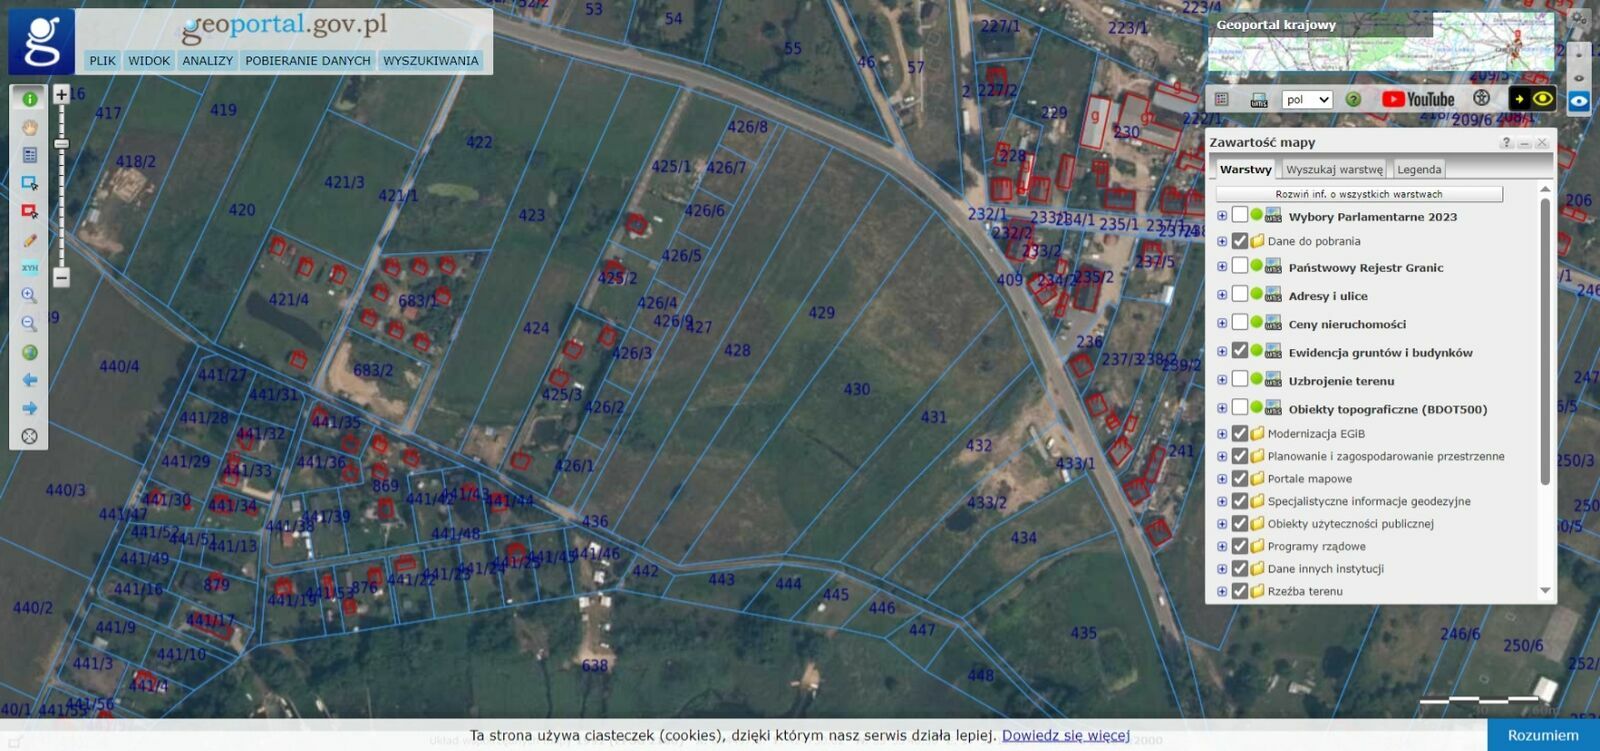Go to previous map view arrow
The image size is (1600, 751).
click(x=29, y=380)
